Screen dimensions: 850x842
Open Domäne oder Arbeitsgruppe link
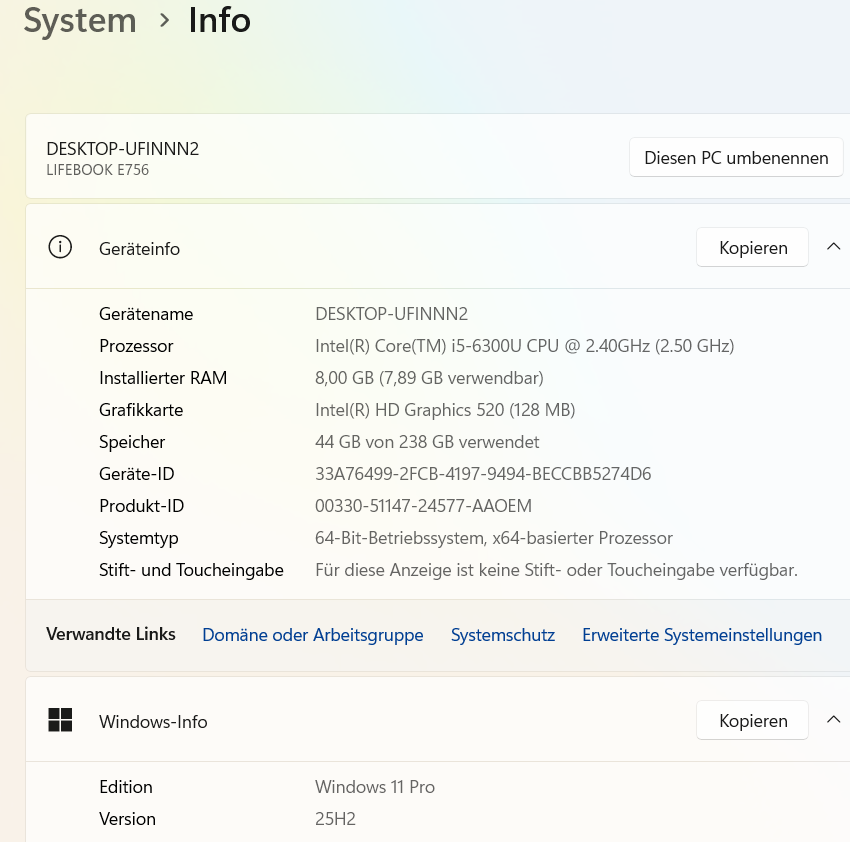tap(313, 635)
